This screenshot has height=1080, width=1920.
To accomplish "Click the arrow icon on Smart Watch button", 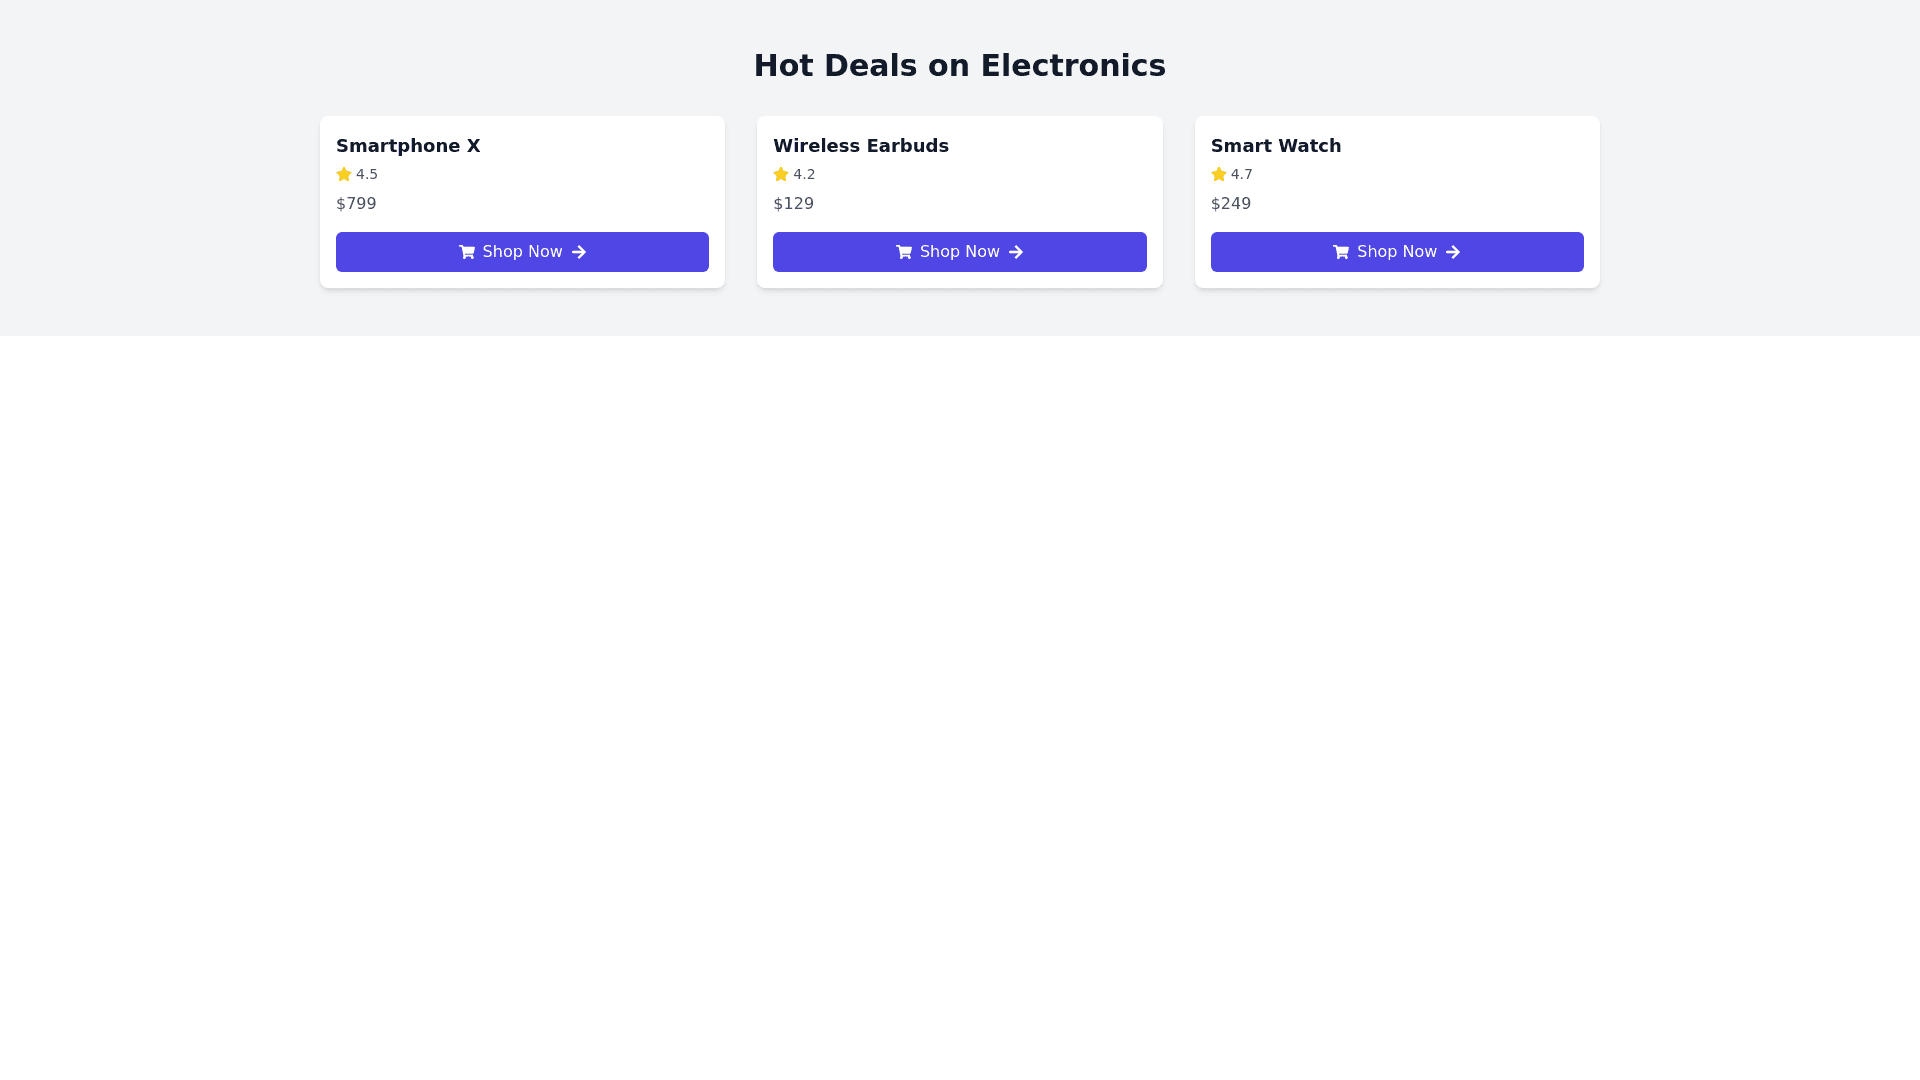I will [1453, 252].
